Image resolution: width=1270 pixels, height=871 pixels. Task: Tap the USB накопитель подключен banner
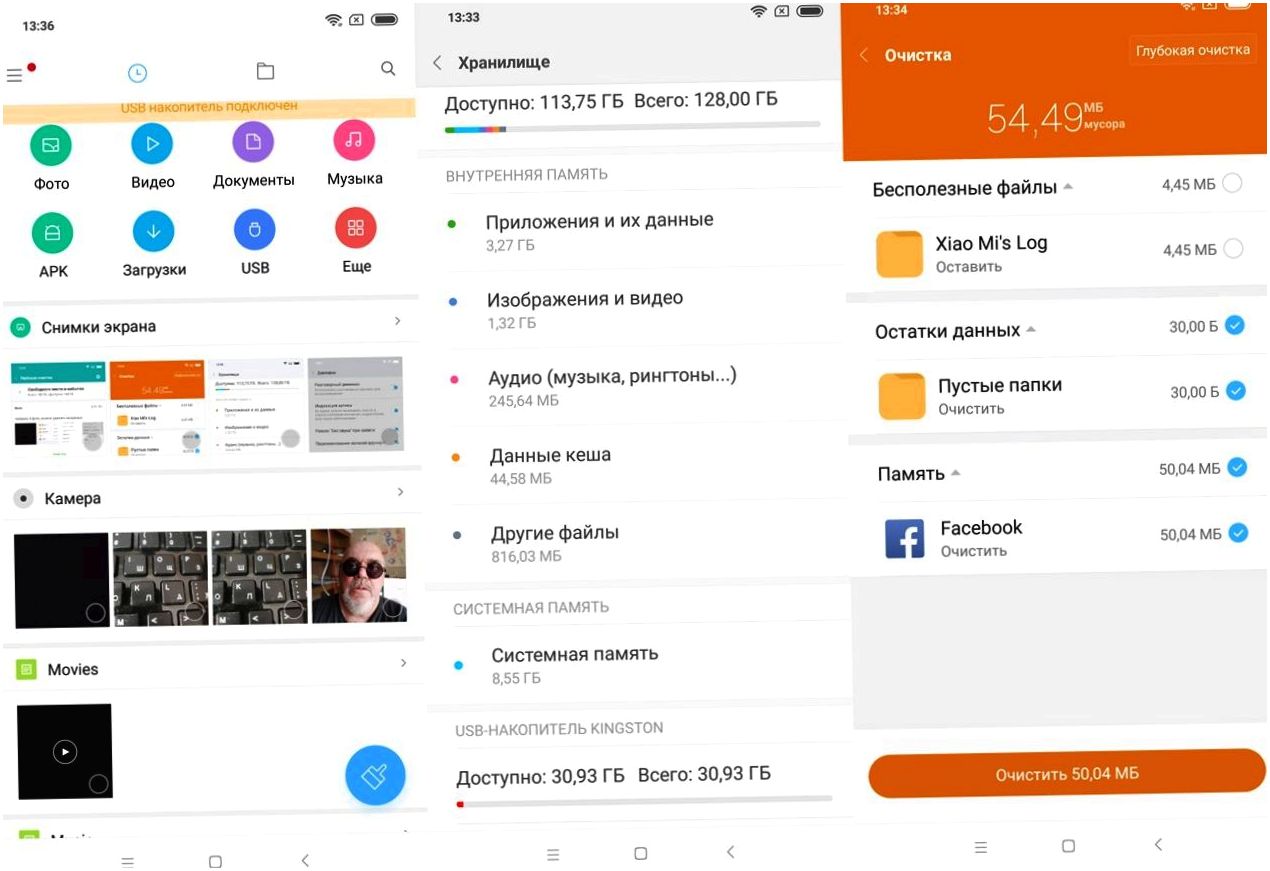click(x=209, y=109)
